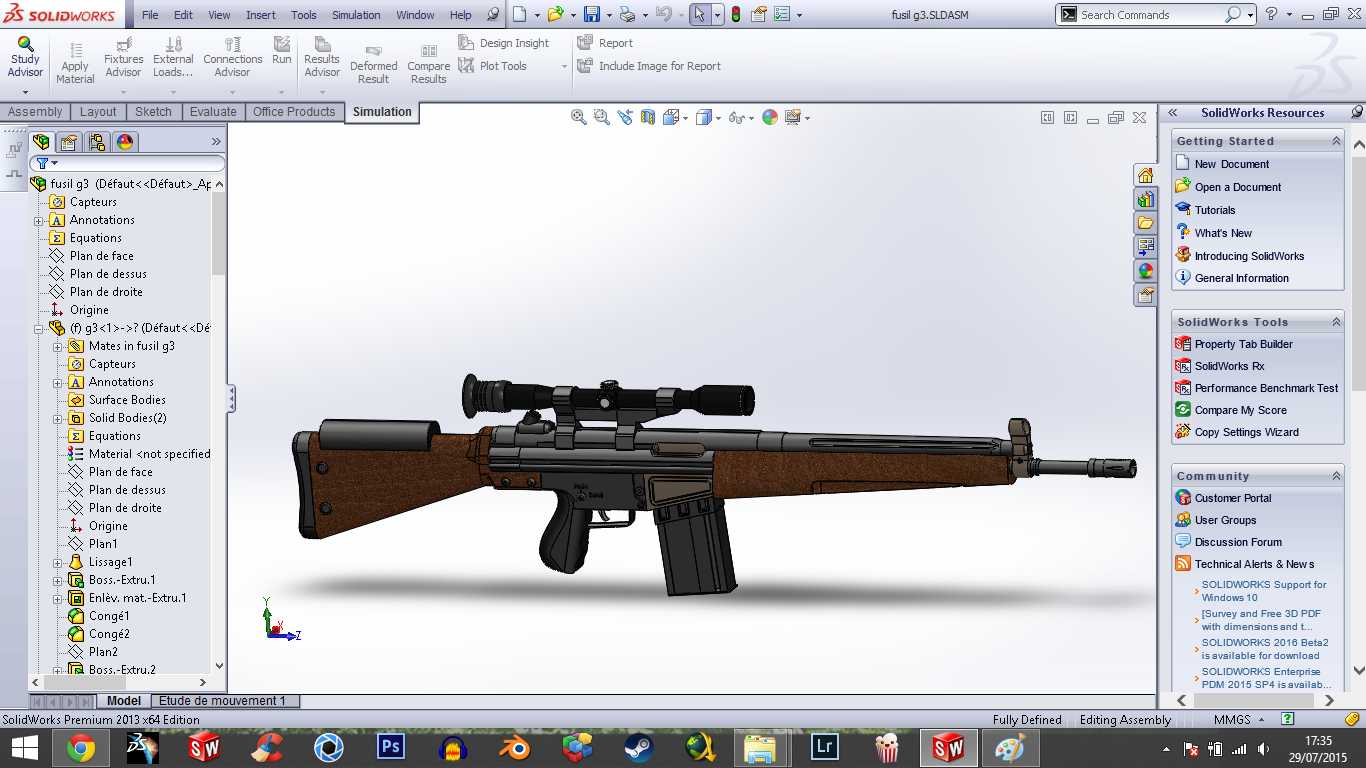Open the Results Advisor
The image size is (1366, 768).
tap(322, 58)
